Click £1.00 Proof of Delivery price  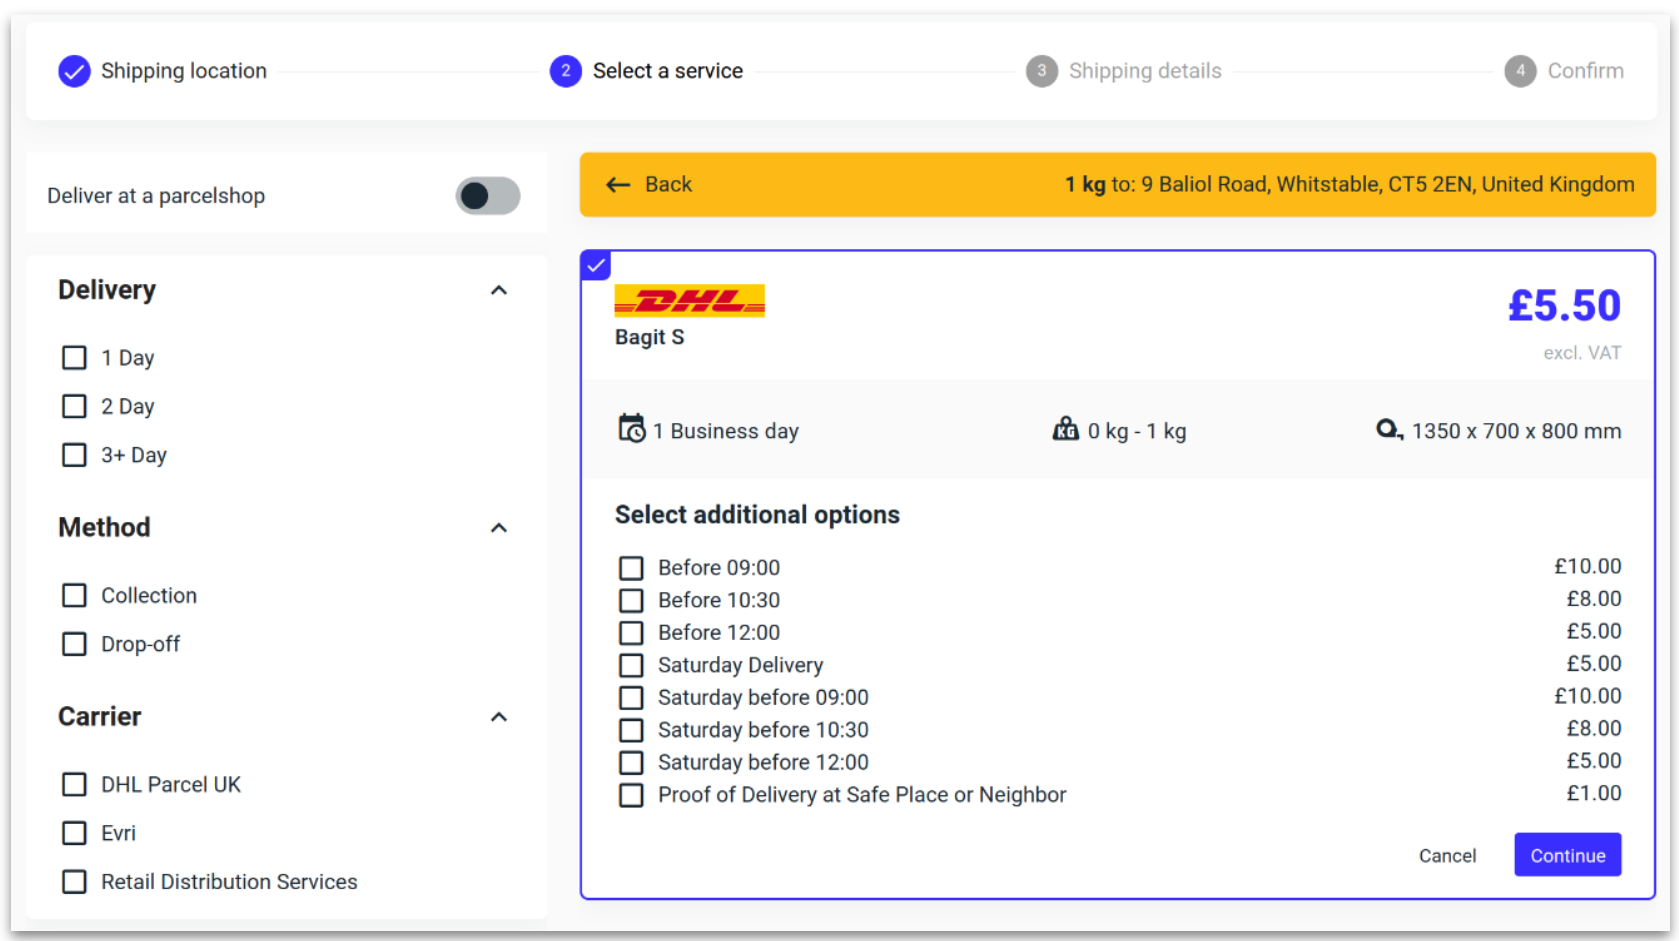click(x=1594, y=794)
